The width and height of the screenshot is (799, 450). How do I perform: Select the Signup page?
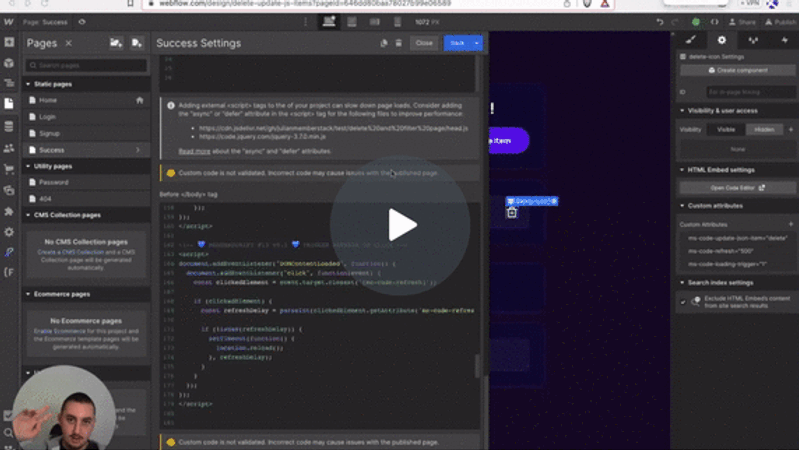tap(87, 134)
